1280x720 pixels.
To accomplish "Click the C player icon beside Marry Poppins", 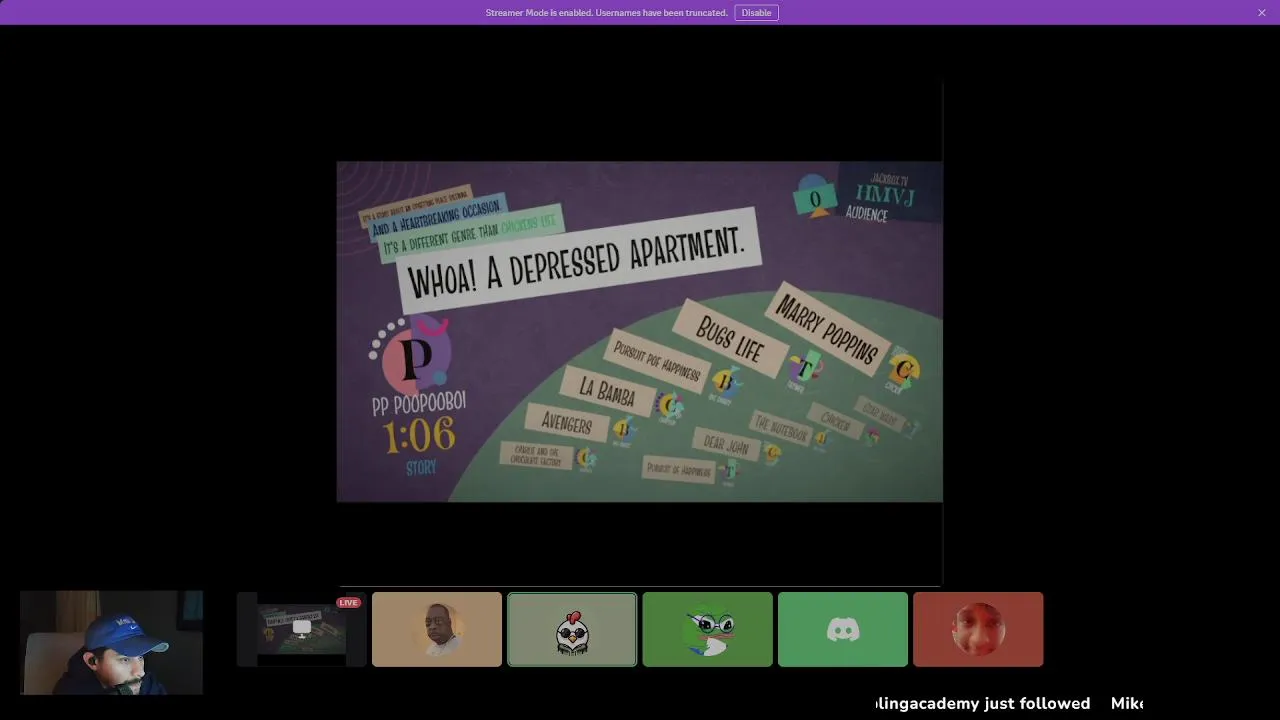I will click(903, 371).
